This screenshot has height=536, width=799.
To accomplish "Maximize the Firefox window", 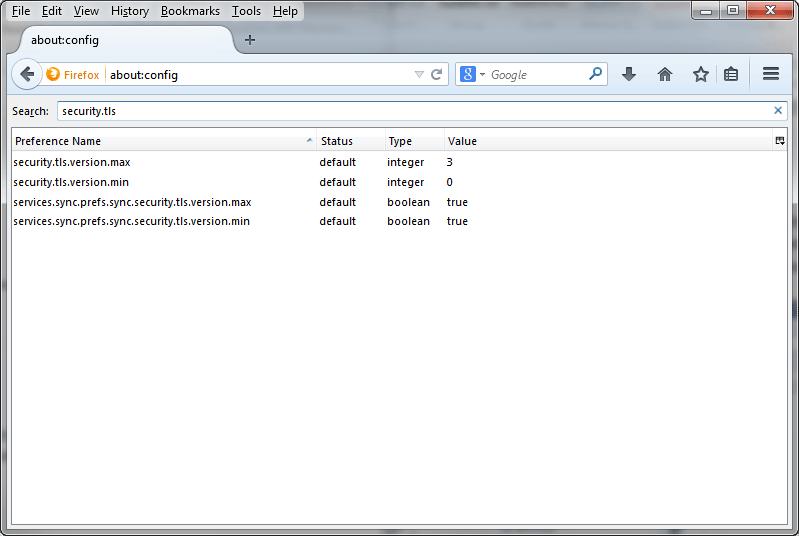I will (x=733, y=11).
